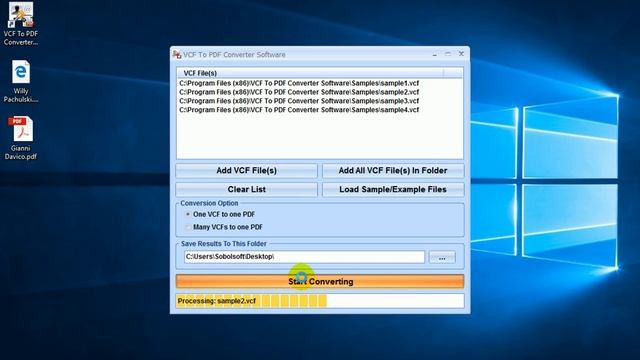This screenshot has width=640, height=360.
Task: Choose One VCF to one PDF option
Action: point(220,214)
